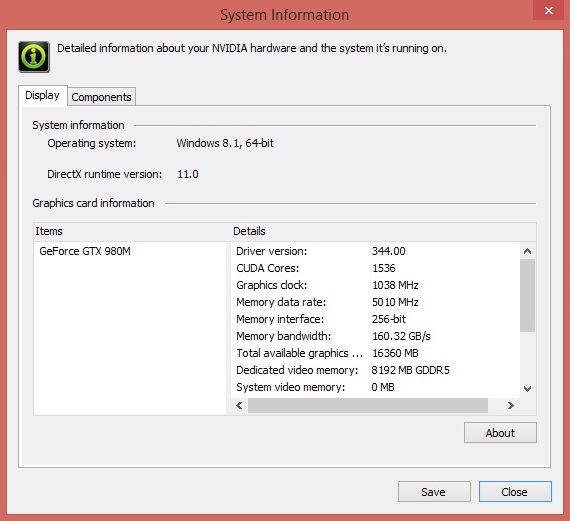Select the Display tab
Image resolution: width=570 pixels, height=521 pixels.
coord(43,95)
